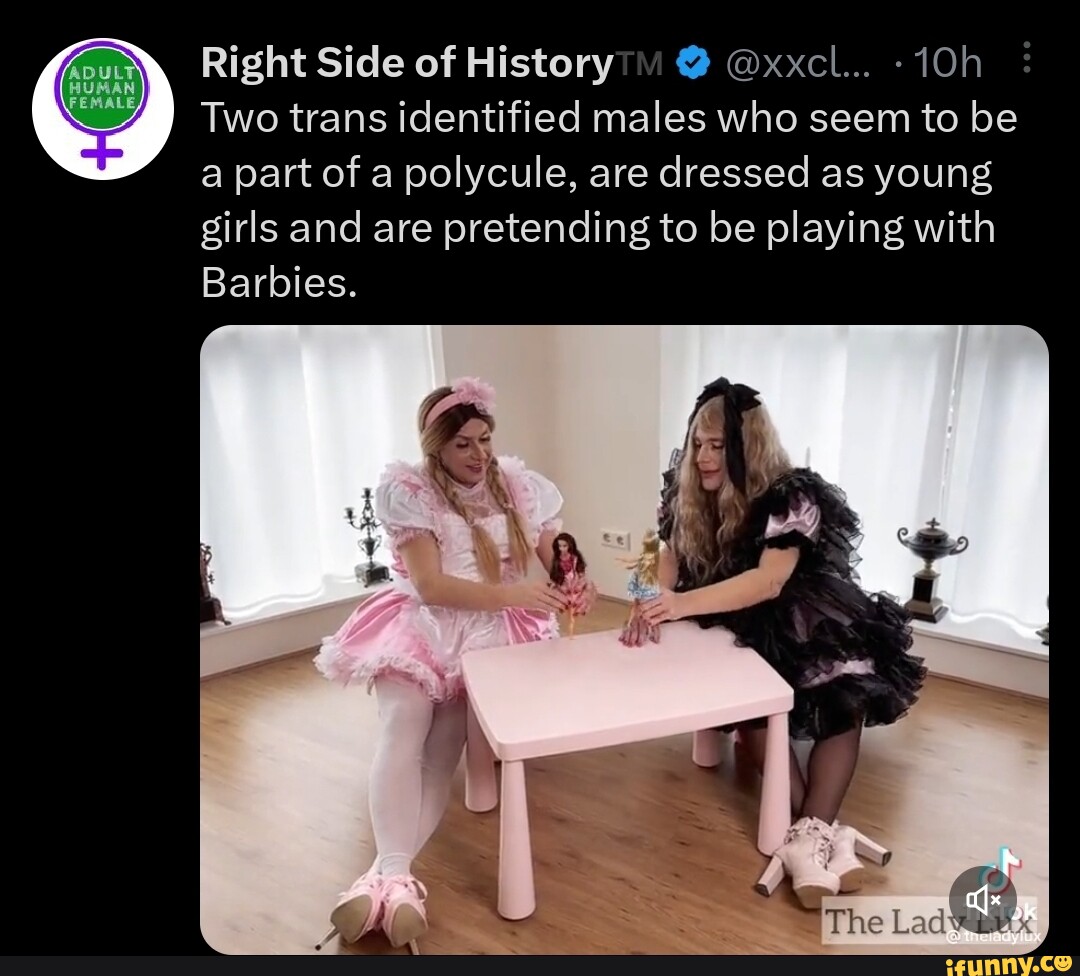Click the word 'Barbies.' in the tweet

tap(278, 284)
